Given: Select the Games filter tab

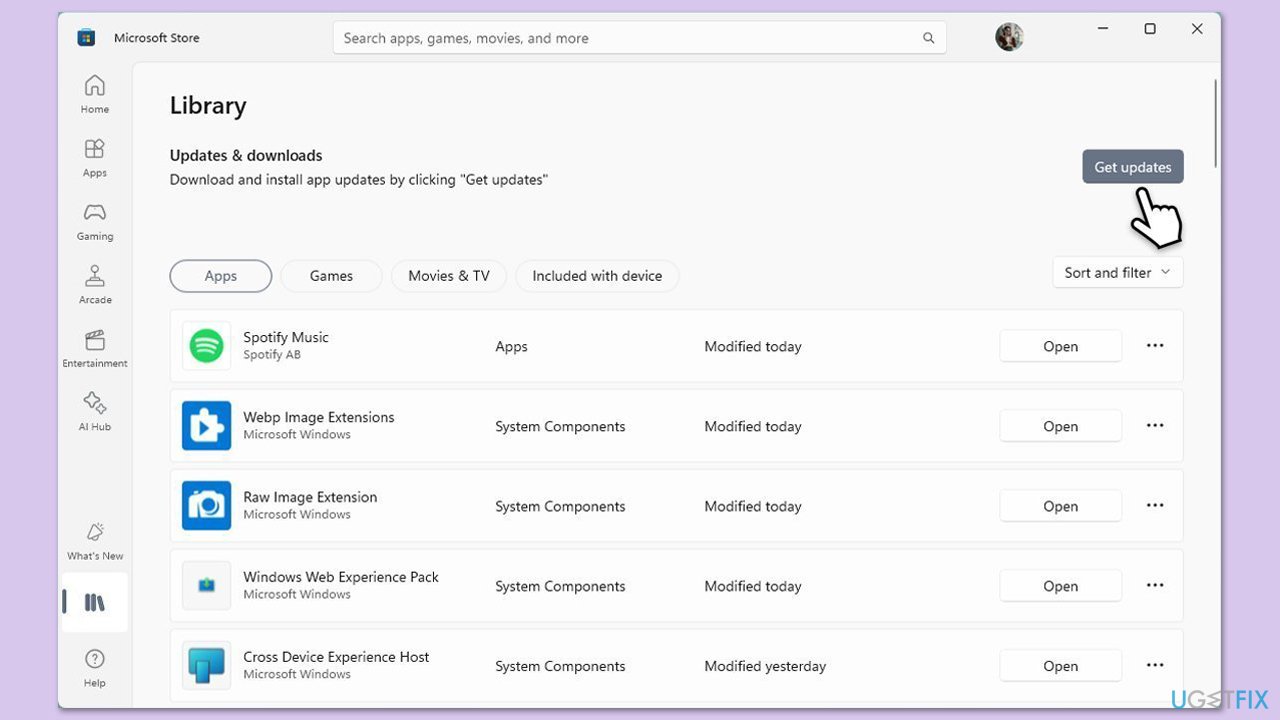Looking at the screenshot, I should point(331,276).
